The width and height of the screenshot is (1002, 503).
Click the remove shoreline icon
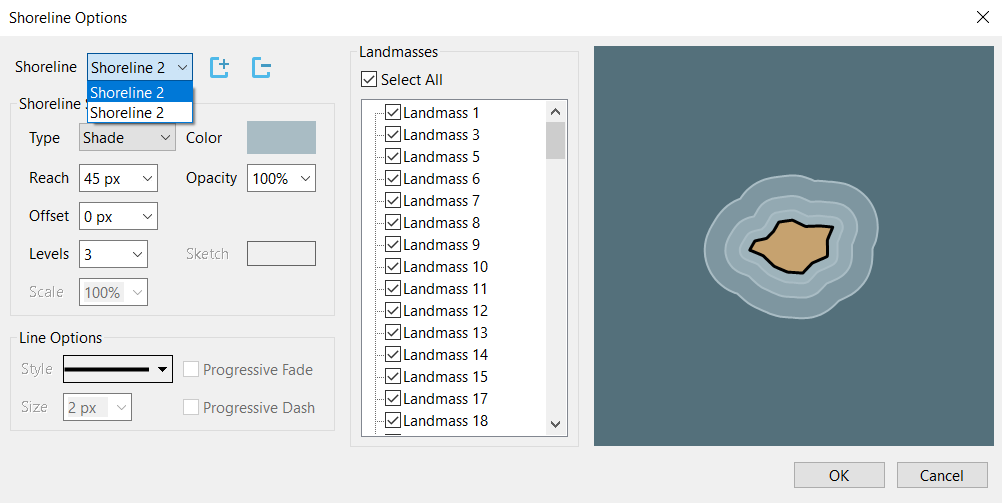coord(261,67)
